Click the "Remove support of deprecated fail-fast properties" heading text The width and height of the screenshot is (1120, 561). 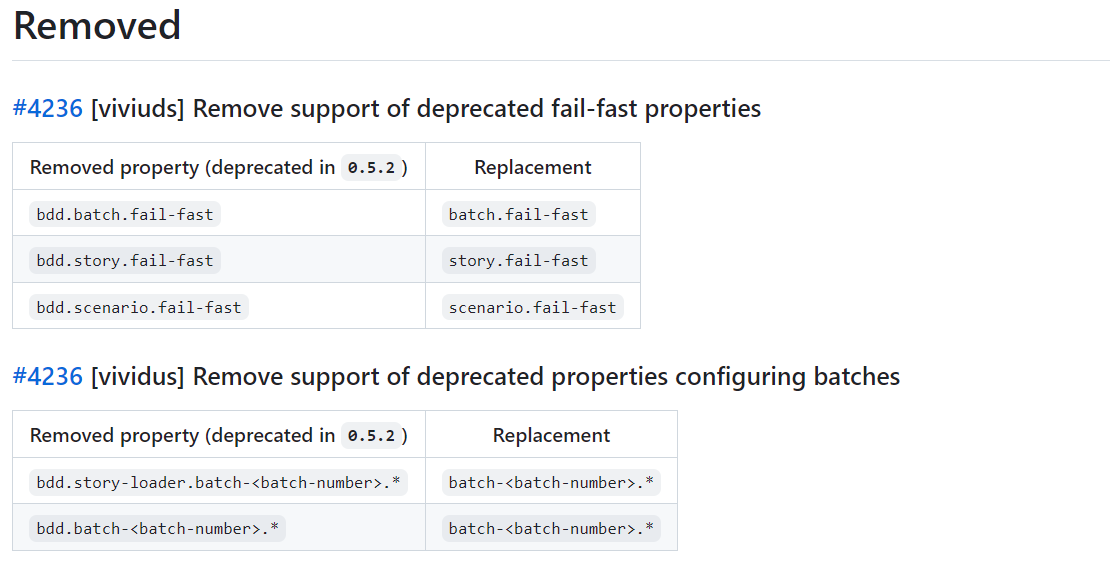coord(476,108)
